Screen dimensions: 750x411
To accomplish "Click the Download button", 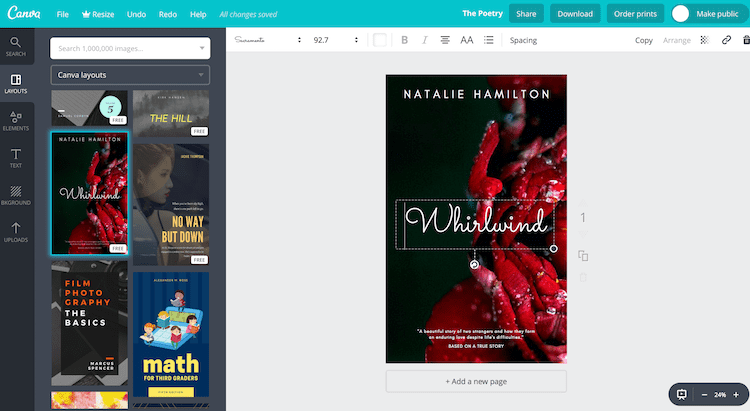I will tap(575, 14).
